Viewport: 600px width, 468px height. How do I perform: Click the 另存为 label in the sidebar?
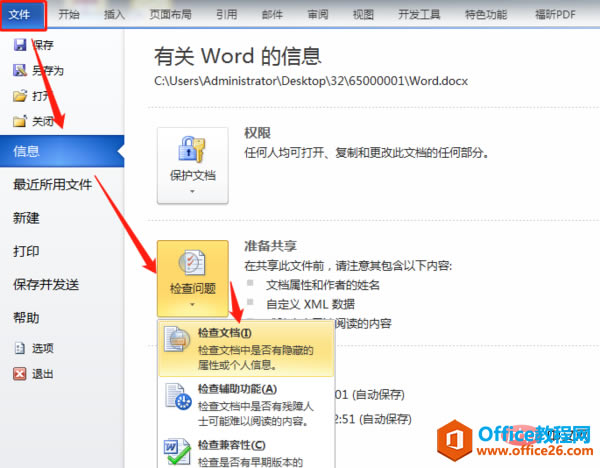tap(48, 70)
